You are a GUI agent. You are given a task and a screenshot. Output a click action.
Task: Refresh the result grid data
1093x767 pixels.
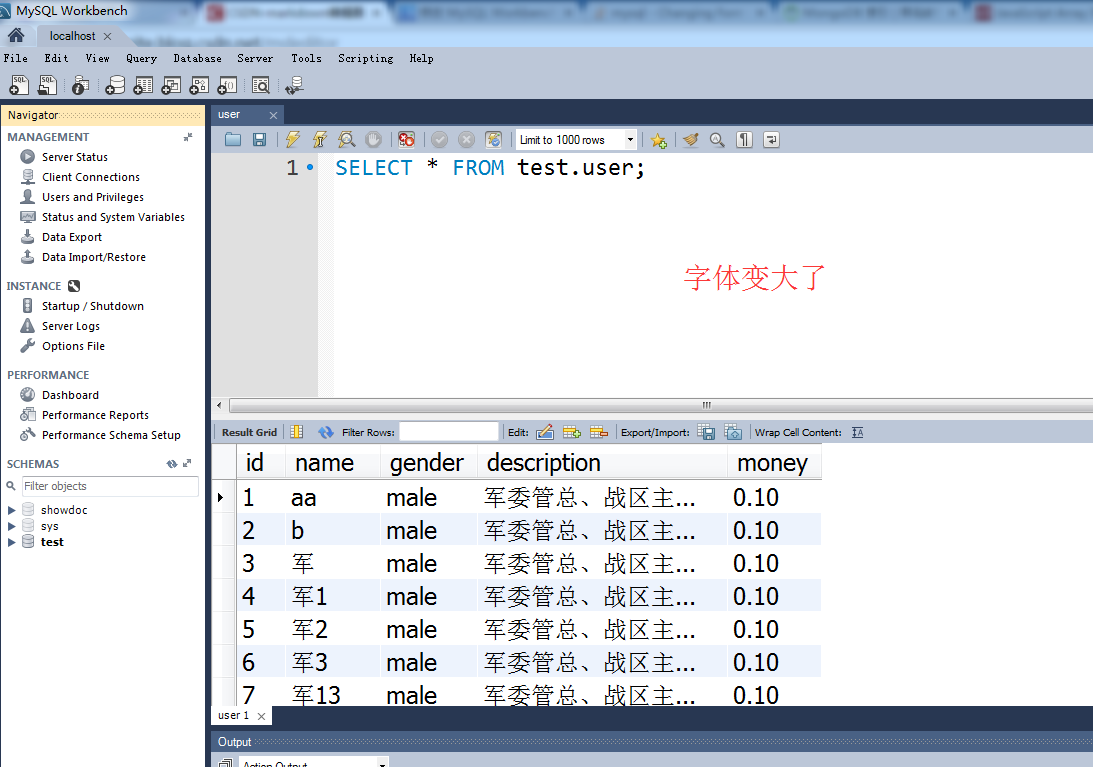tap(326, 432)
